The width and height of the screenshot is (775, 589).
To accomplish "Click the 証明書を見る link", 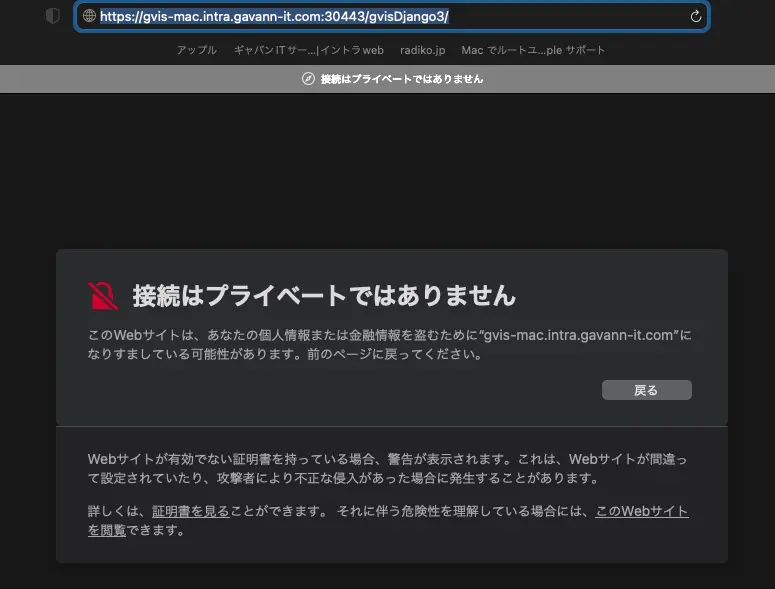I will tap(190, 512).
